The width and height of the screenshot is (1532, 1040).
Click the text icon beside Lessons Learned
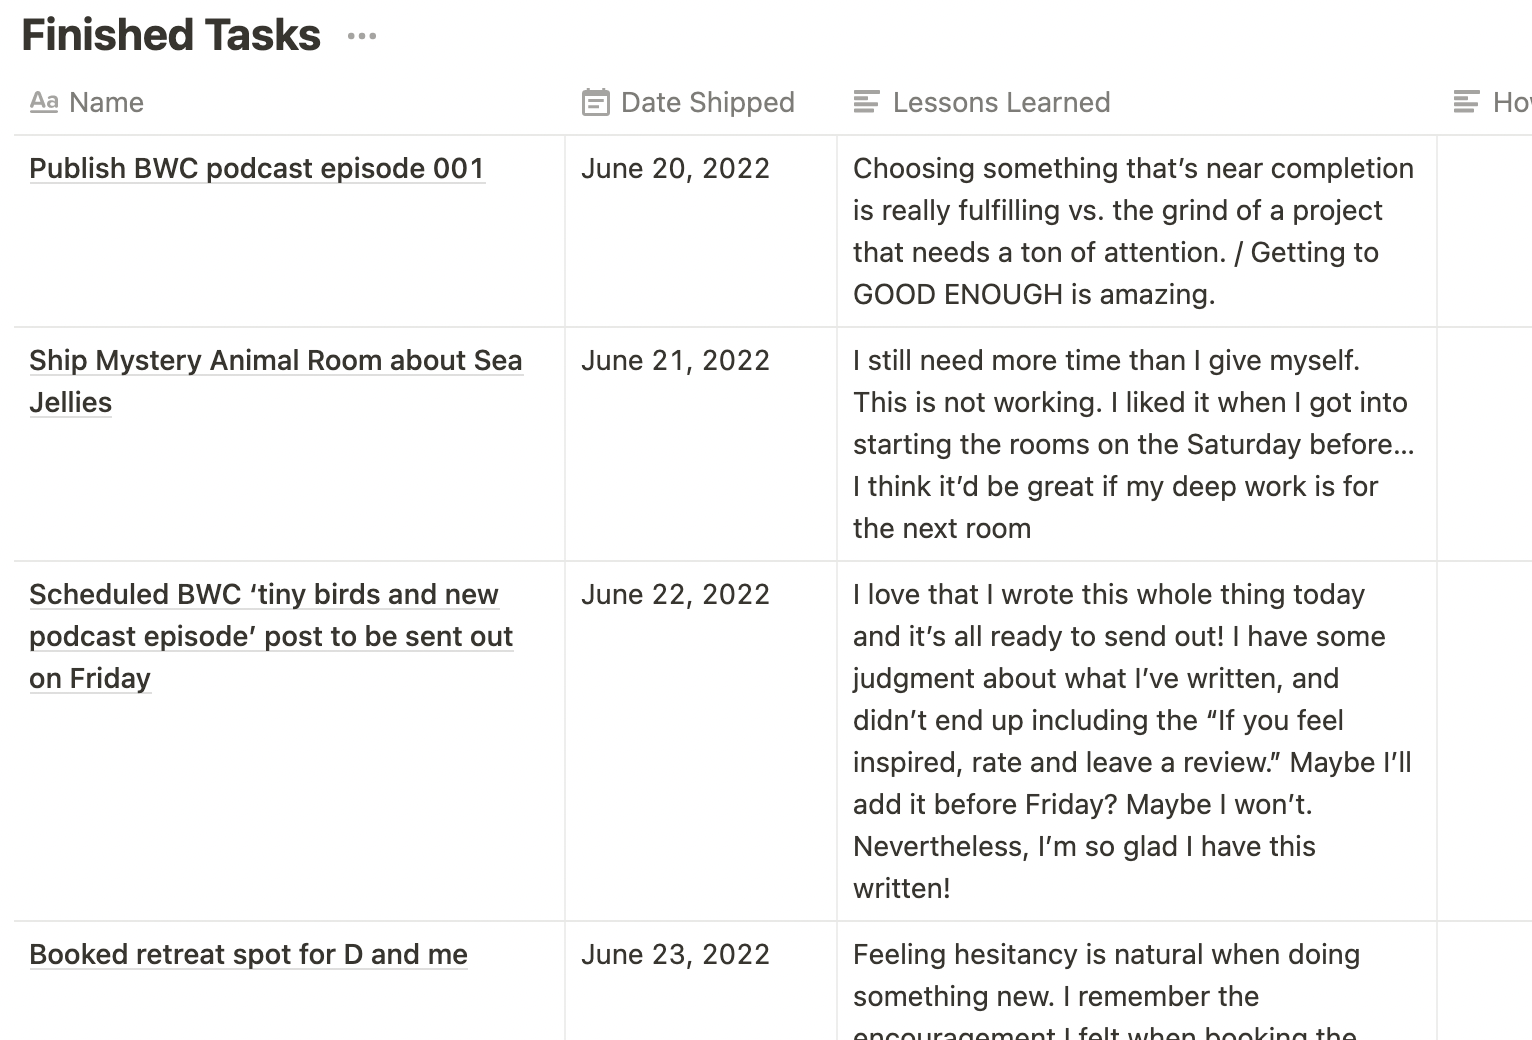[x=866, y=101]
